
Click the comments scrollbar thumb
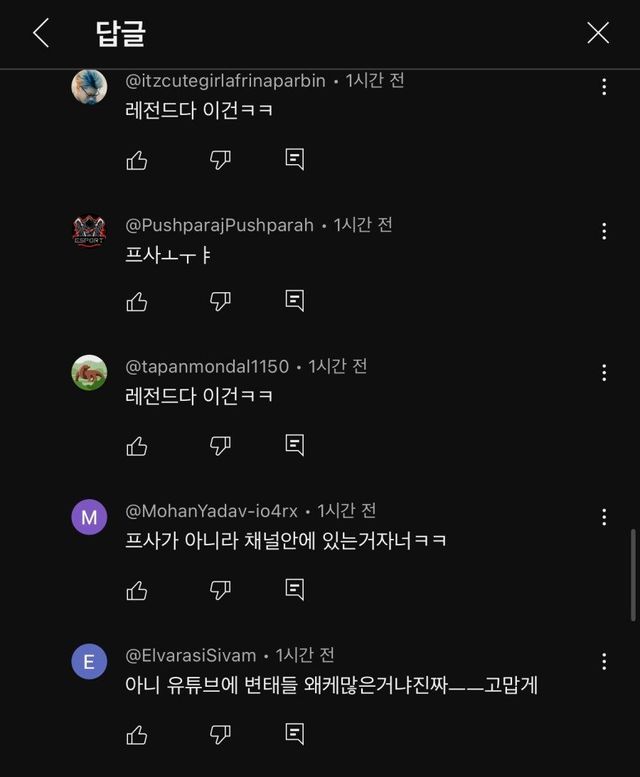[632, 575]
